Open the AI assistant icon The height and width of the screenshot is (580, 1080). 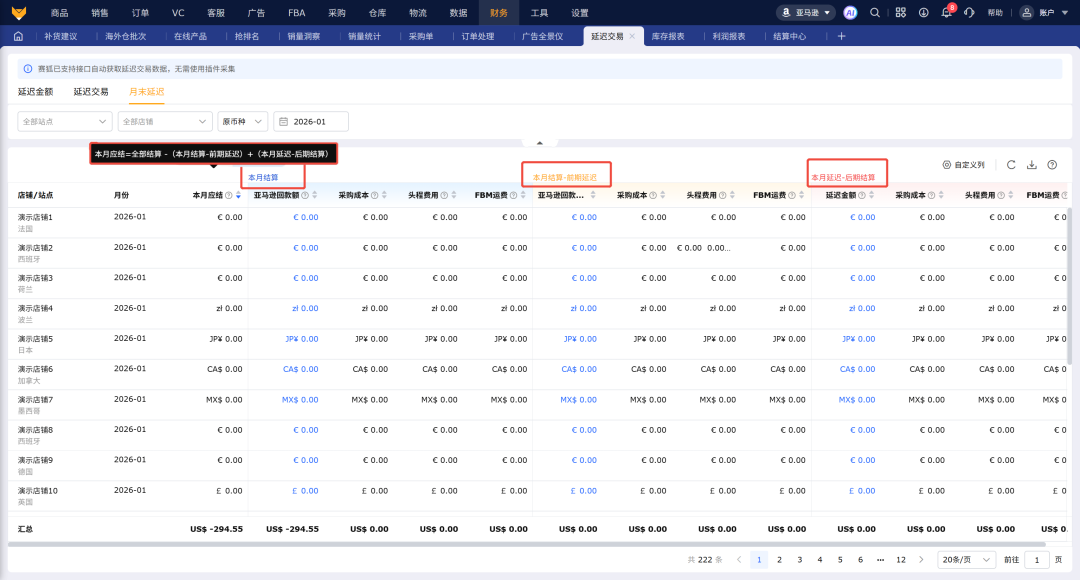point(851,12)
